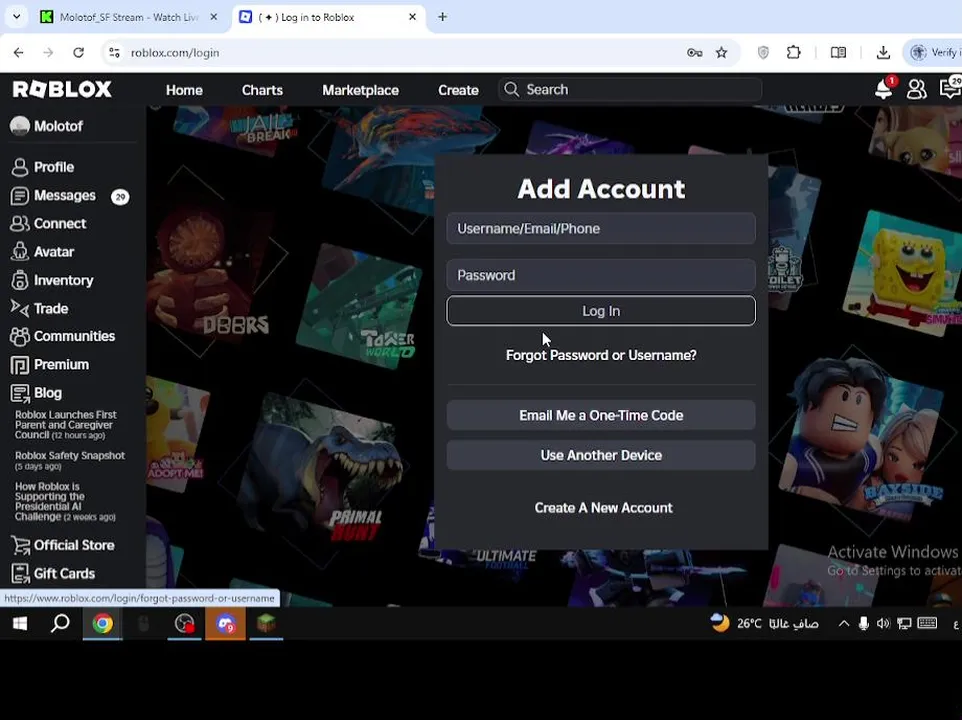The height and width of the screenshot is (720, 962).
Task: Show hidden system tray icons
Action: tap(844, 624)
